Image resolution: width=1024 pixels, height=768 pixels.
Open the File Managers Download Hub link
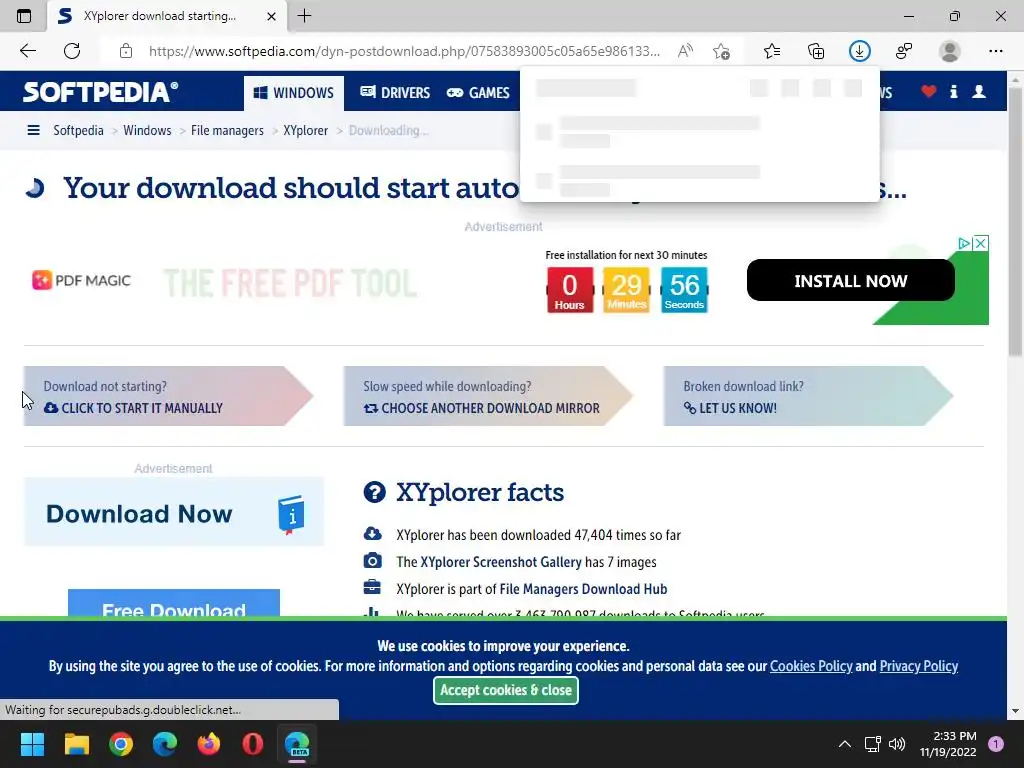[x=583, y=589]
